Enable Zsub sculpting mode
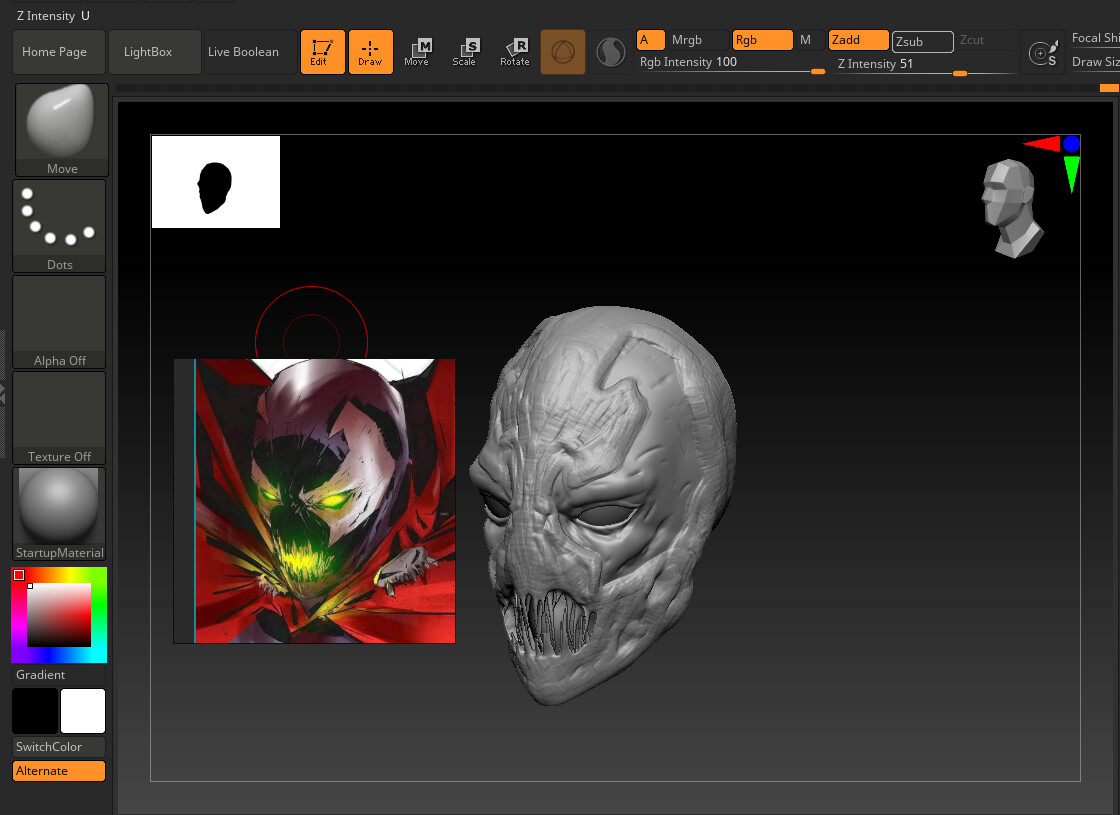1120x815 pixels. tap(922, 41)
